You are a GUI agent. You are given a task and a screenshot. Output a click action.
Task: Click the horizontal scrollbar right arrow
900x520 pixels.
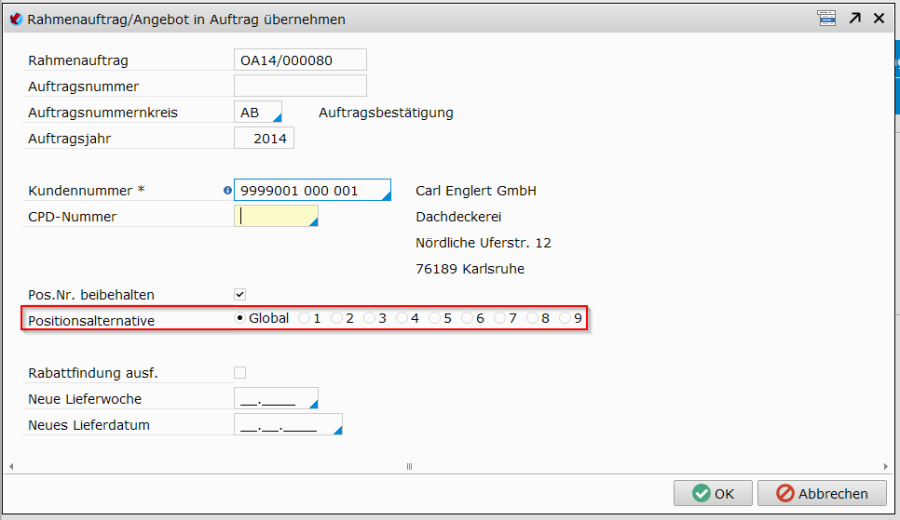886,467
